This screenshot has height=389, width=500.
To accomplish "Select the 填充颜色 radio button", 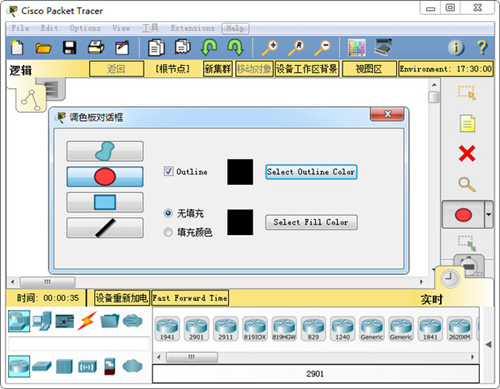I will tap(168, 232).
